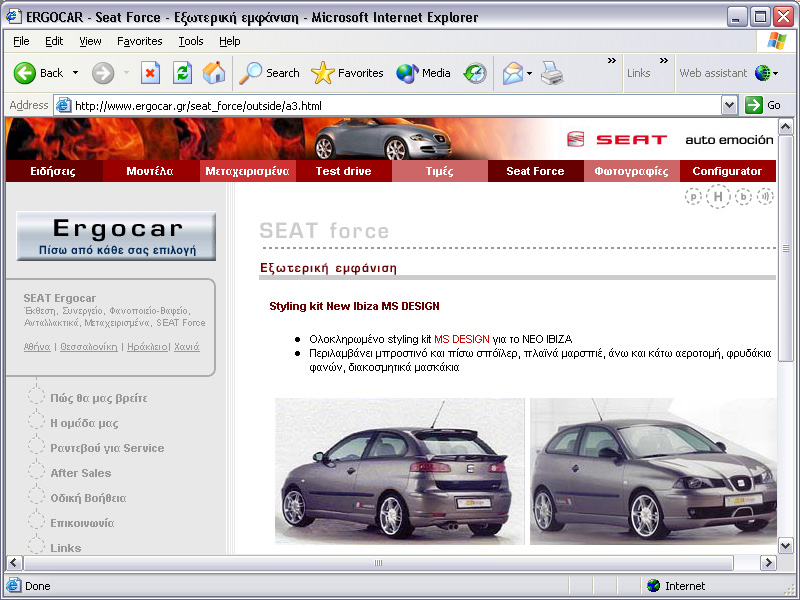Screen dimensions: 800x600
Task: Open the Search pane
Action: click(x=269, y=73)
